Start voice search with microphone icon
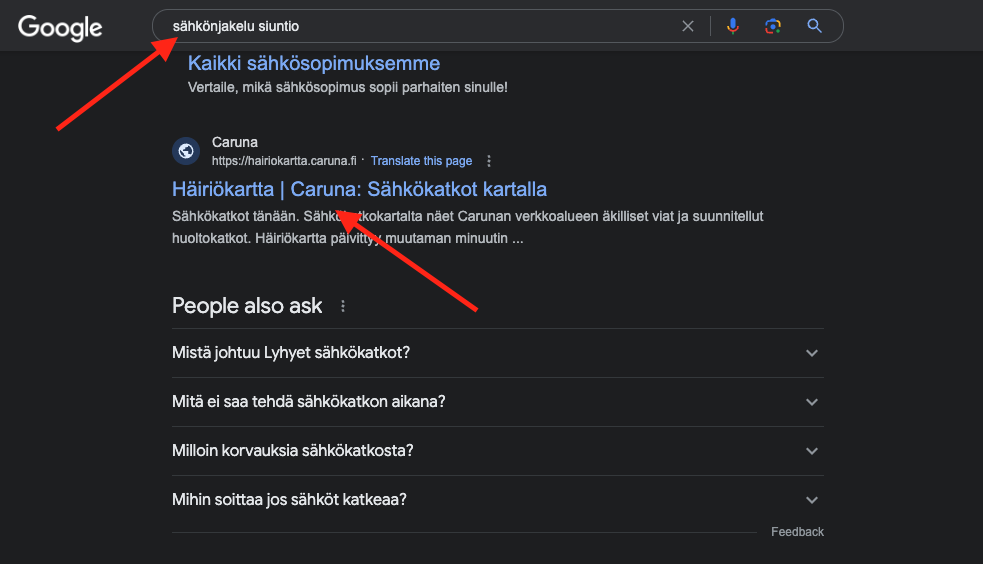 [733, 26]
